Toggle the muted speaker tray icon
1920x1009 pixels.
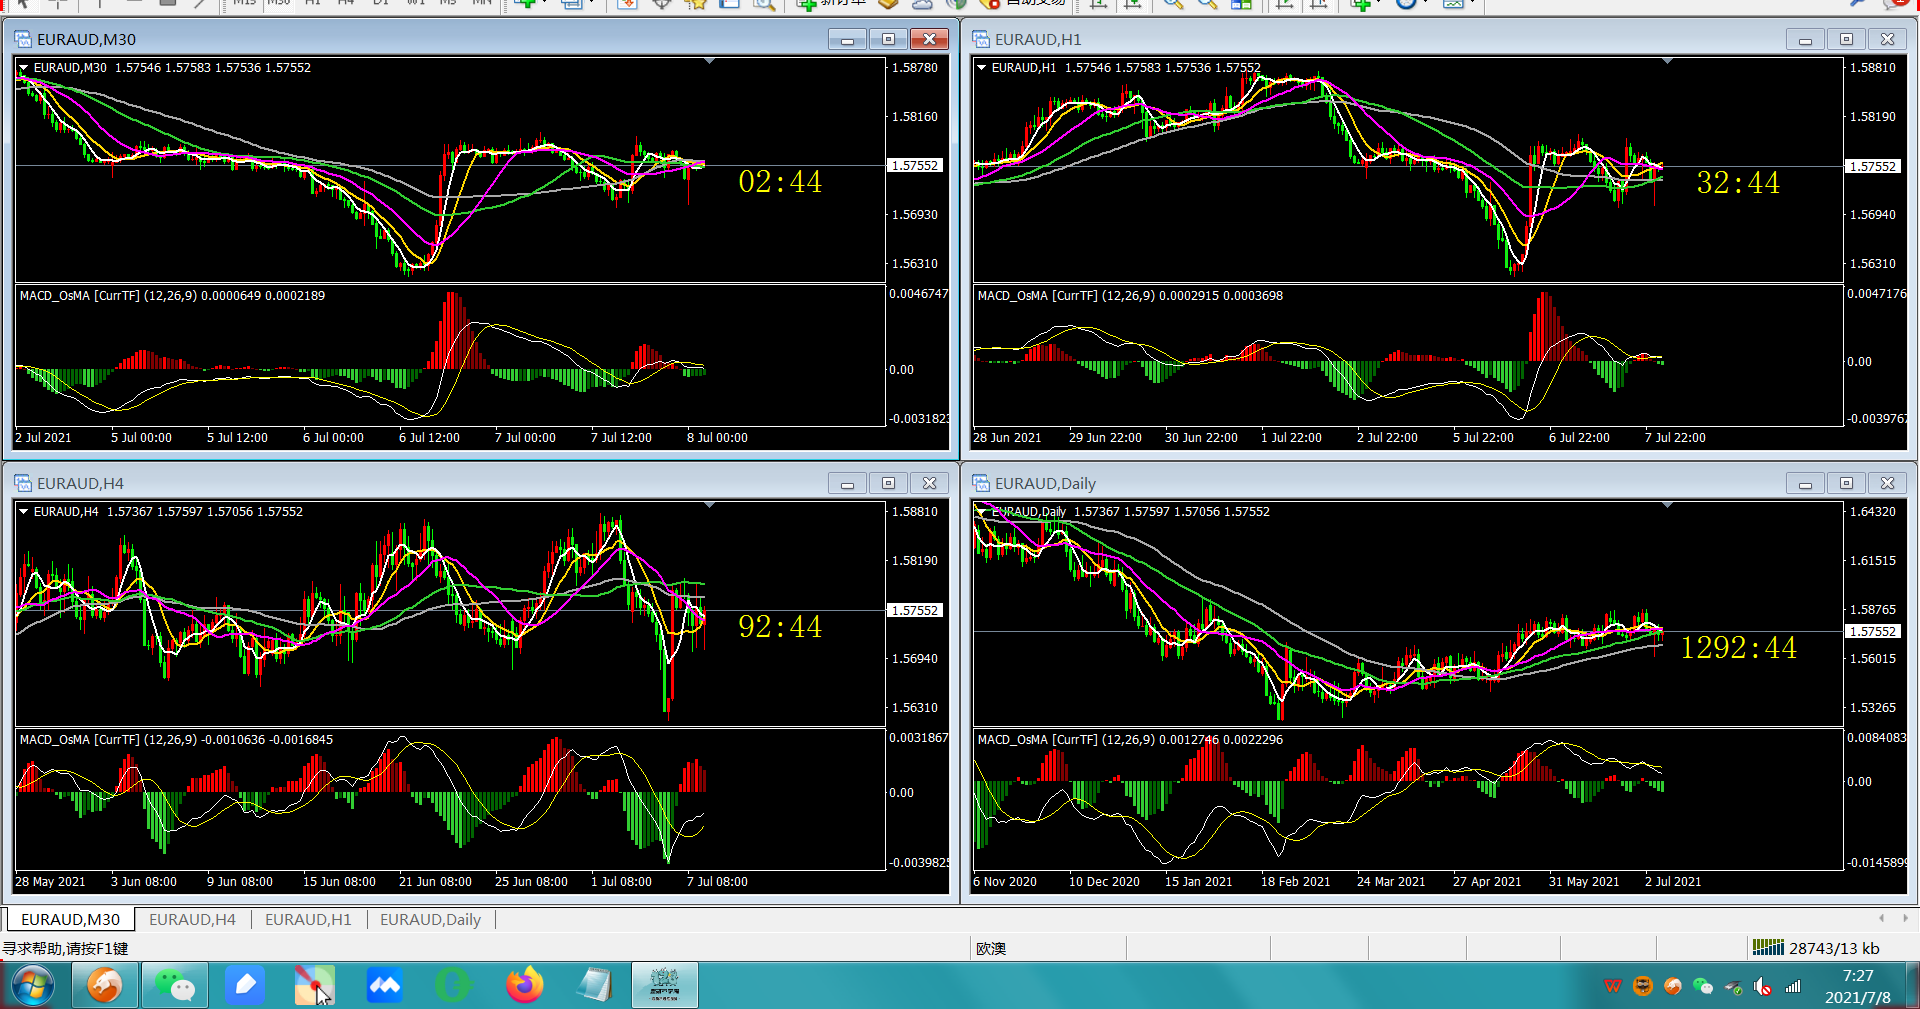pyautogui.click(x=1762, y=987)
